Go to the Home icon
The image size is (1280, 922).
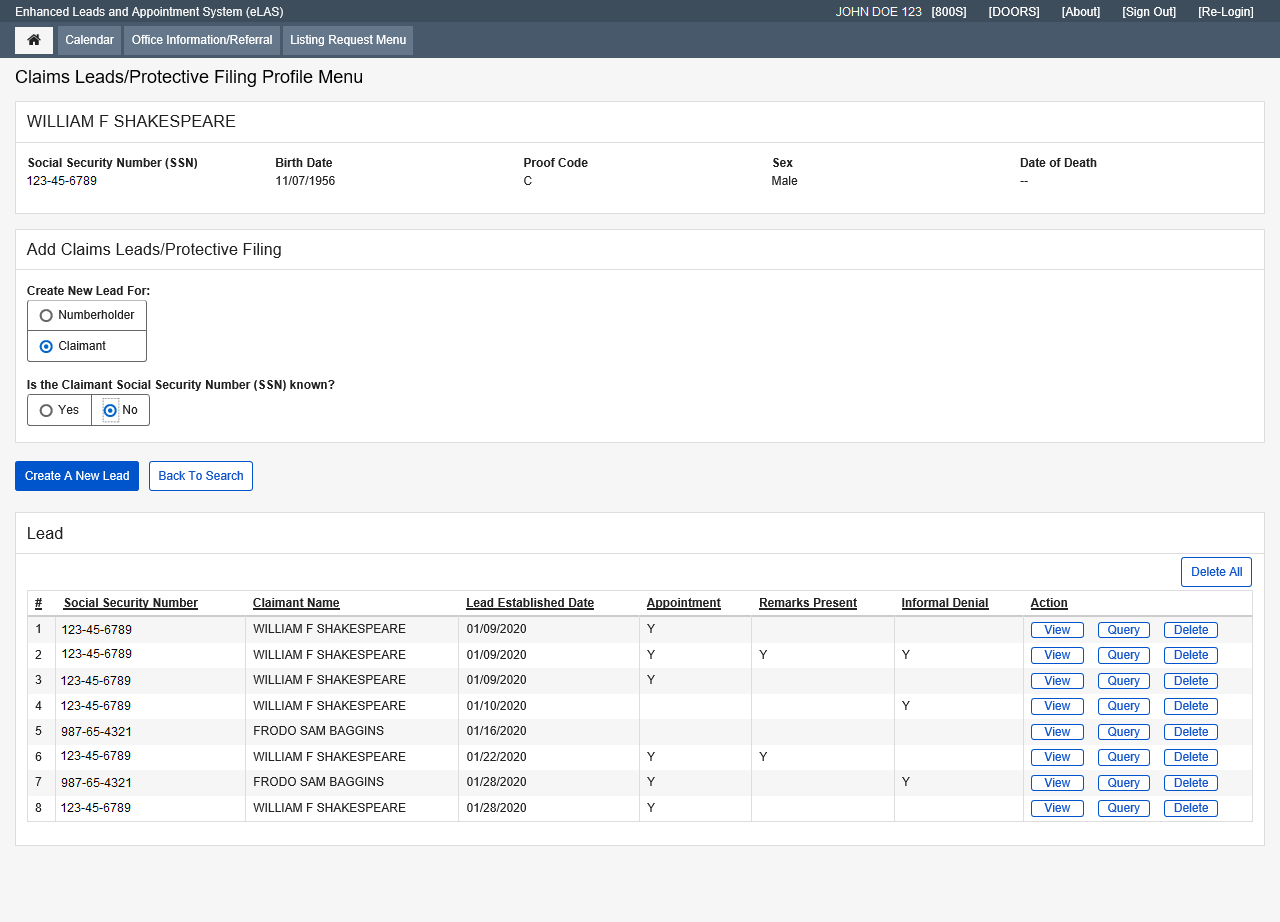(34, 40)
